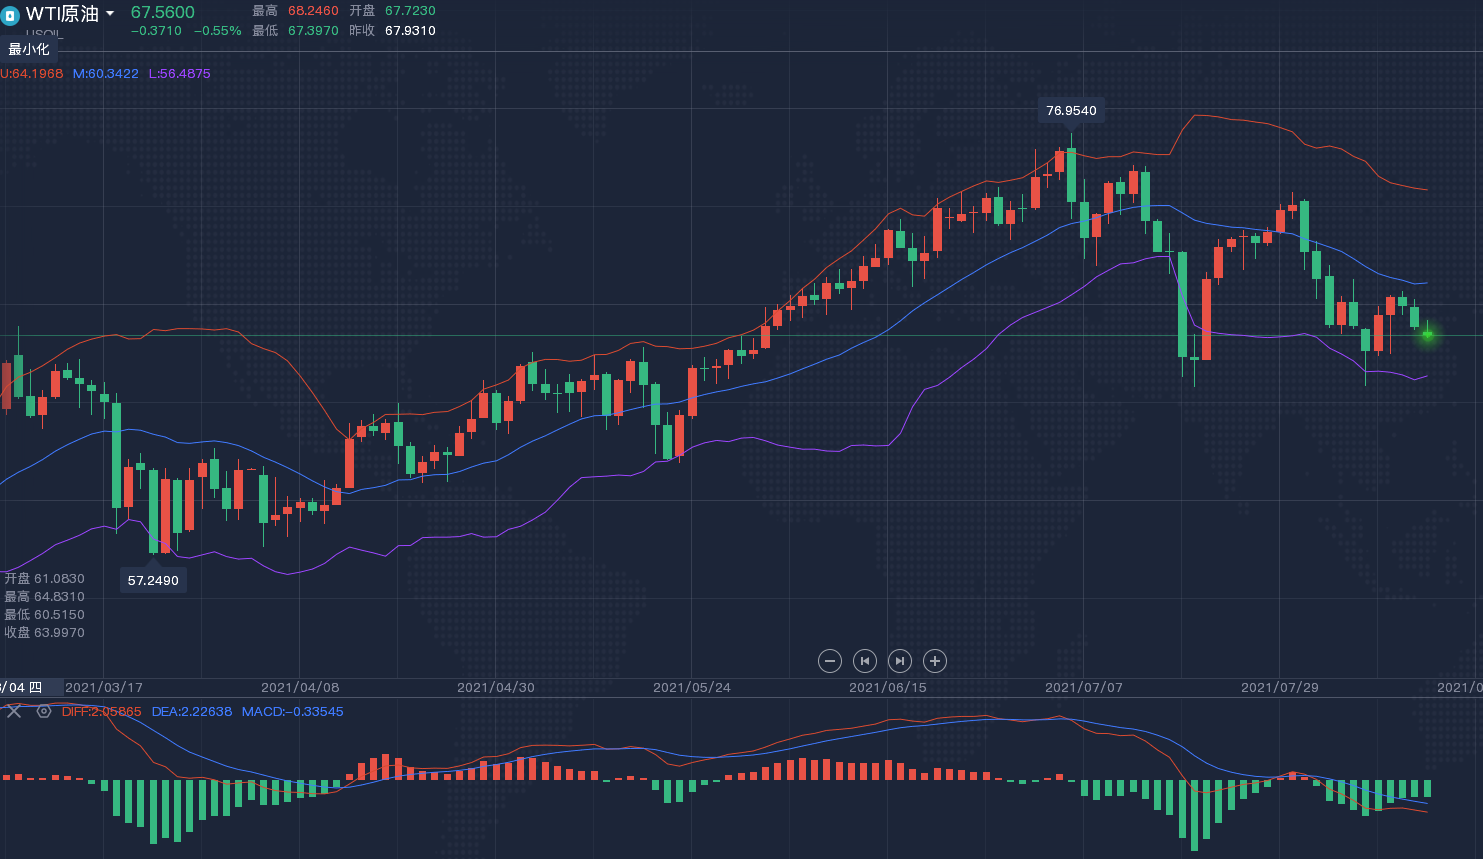The height and width of the screenshot is (859, 1483).
Task: Click the WTI crude oil symbol icon
Action: click(10, 15)
